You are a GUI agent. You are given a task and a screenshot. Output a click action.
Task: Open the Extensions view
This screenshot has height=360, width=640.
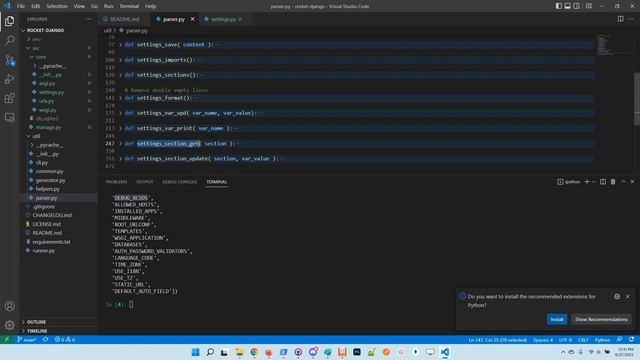click(9, 98)
